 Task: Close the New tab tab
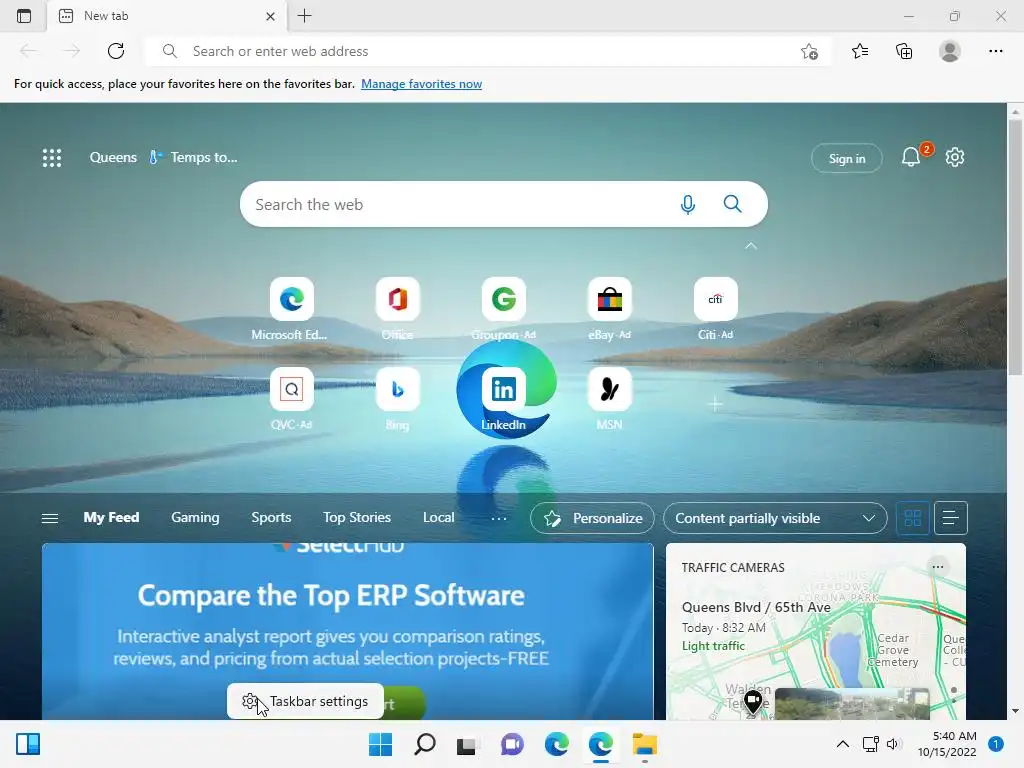click(270, 16)
